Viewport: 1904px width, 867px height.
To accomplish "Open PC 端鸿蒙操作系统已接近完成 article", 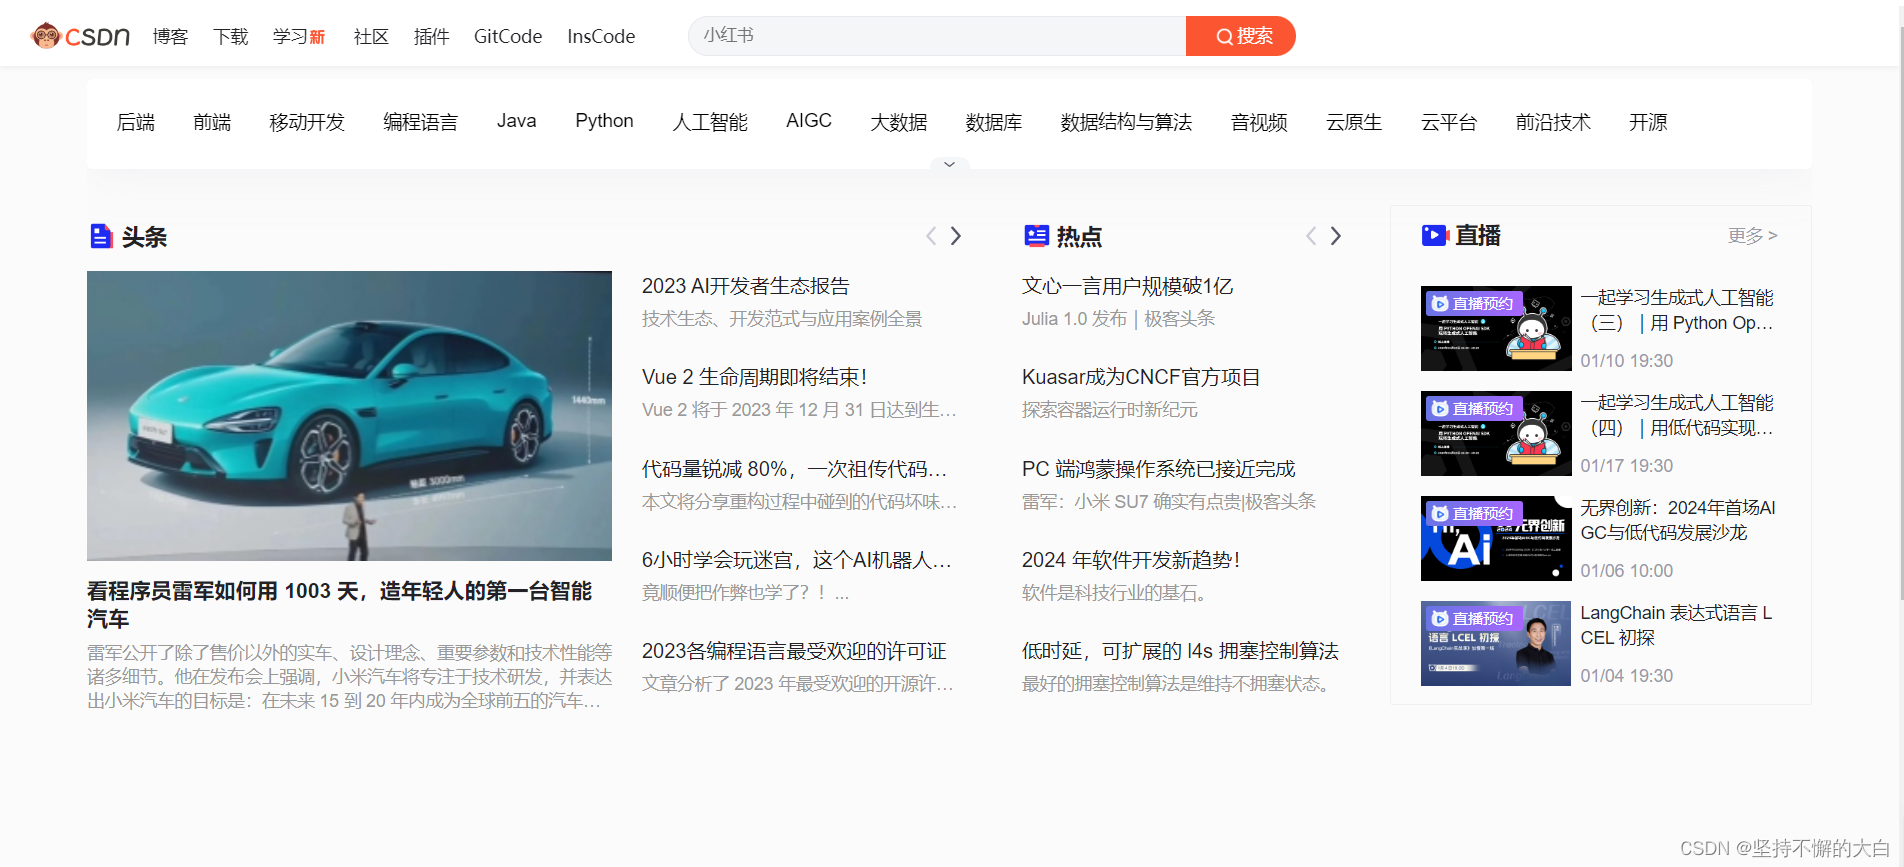I will (x=1158, y=469).
